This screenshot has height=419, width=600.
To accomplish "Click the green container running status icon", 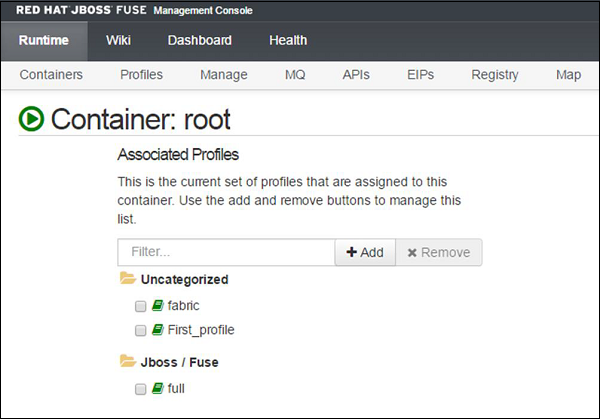I will tap(31, 119).
